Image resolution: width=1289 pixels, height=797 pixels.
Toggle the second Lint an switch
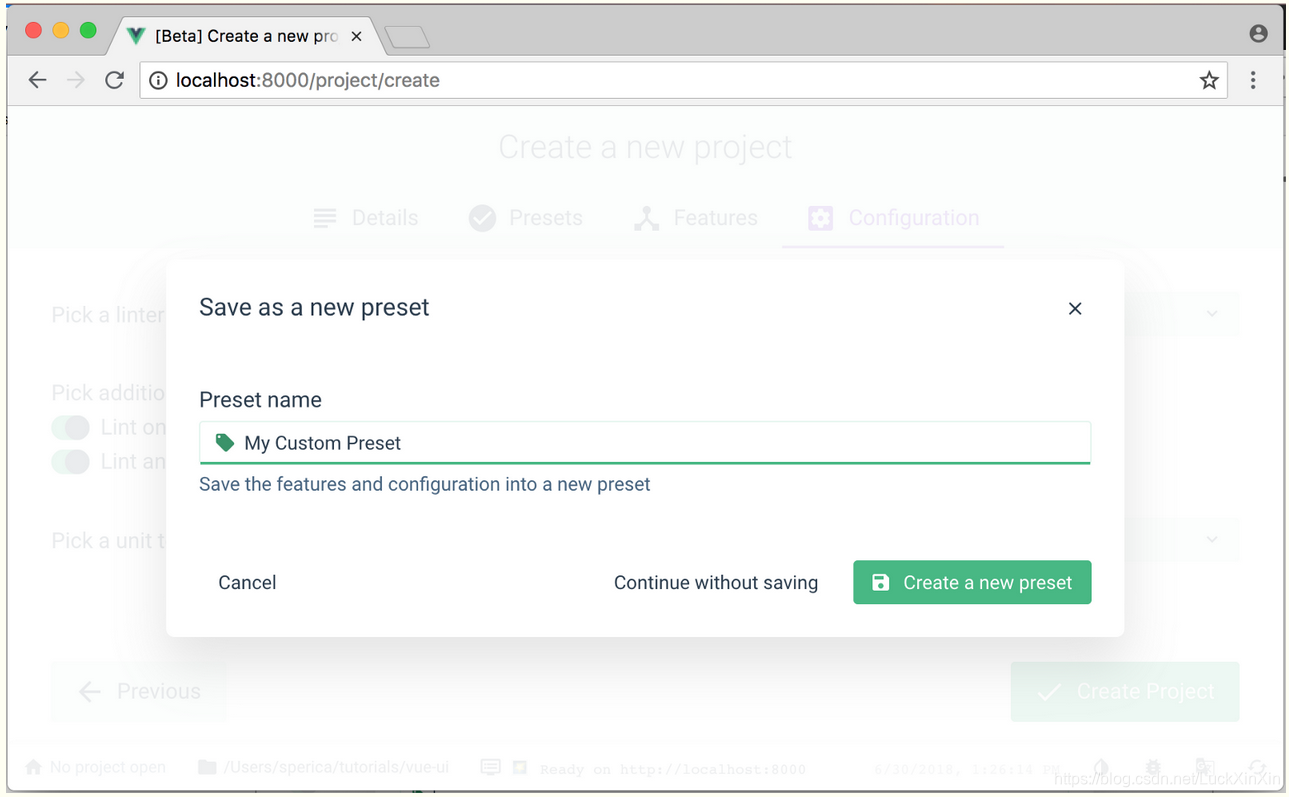click(x=71, y=462)
